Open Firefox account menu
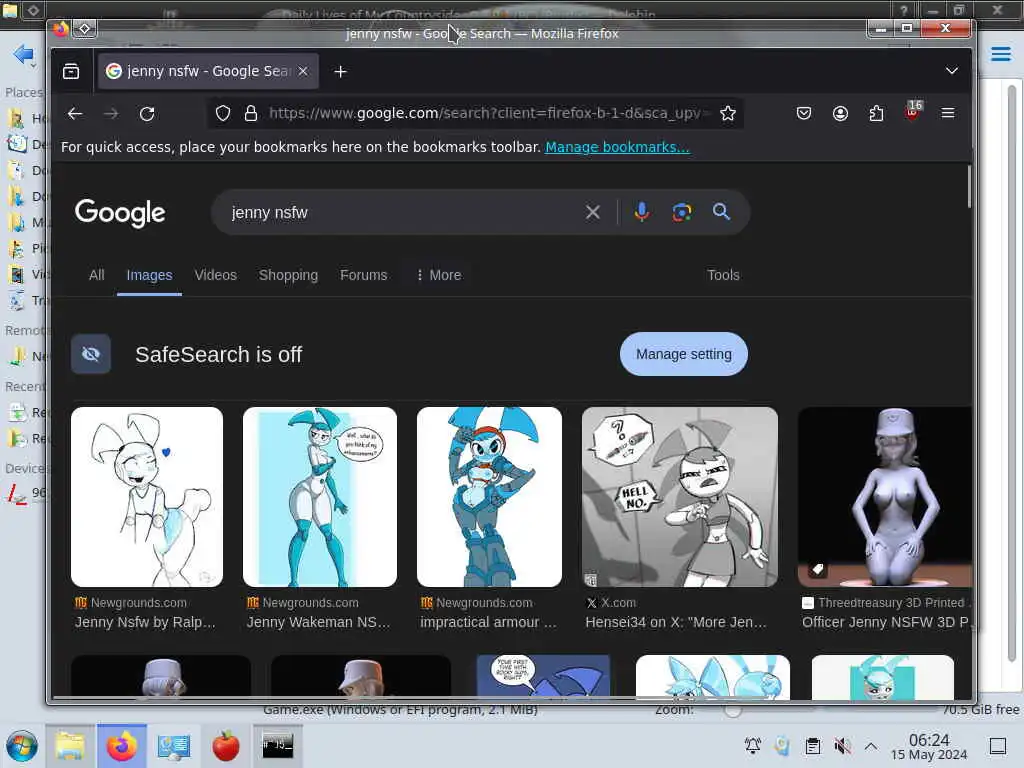Viewport: 1024px width, 768px height. tap(840, 114)
